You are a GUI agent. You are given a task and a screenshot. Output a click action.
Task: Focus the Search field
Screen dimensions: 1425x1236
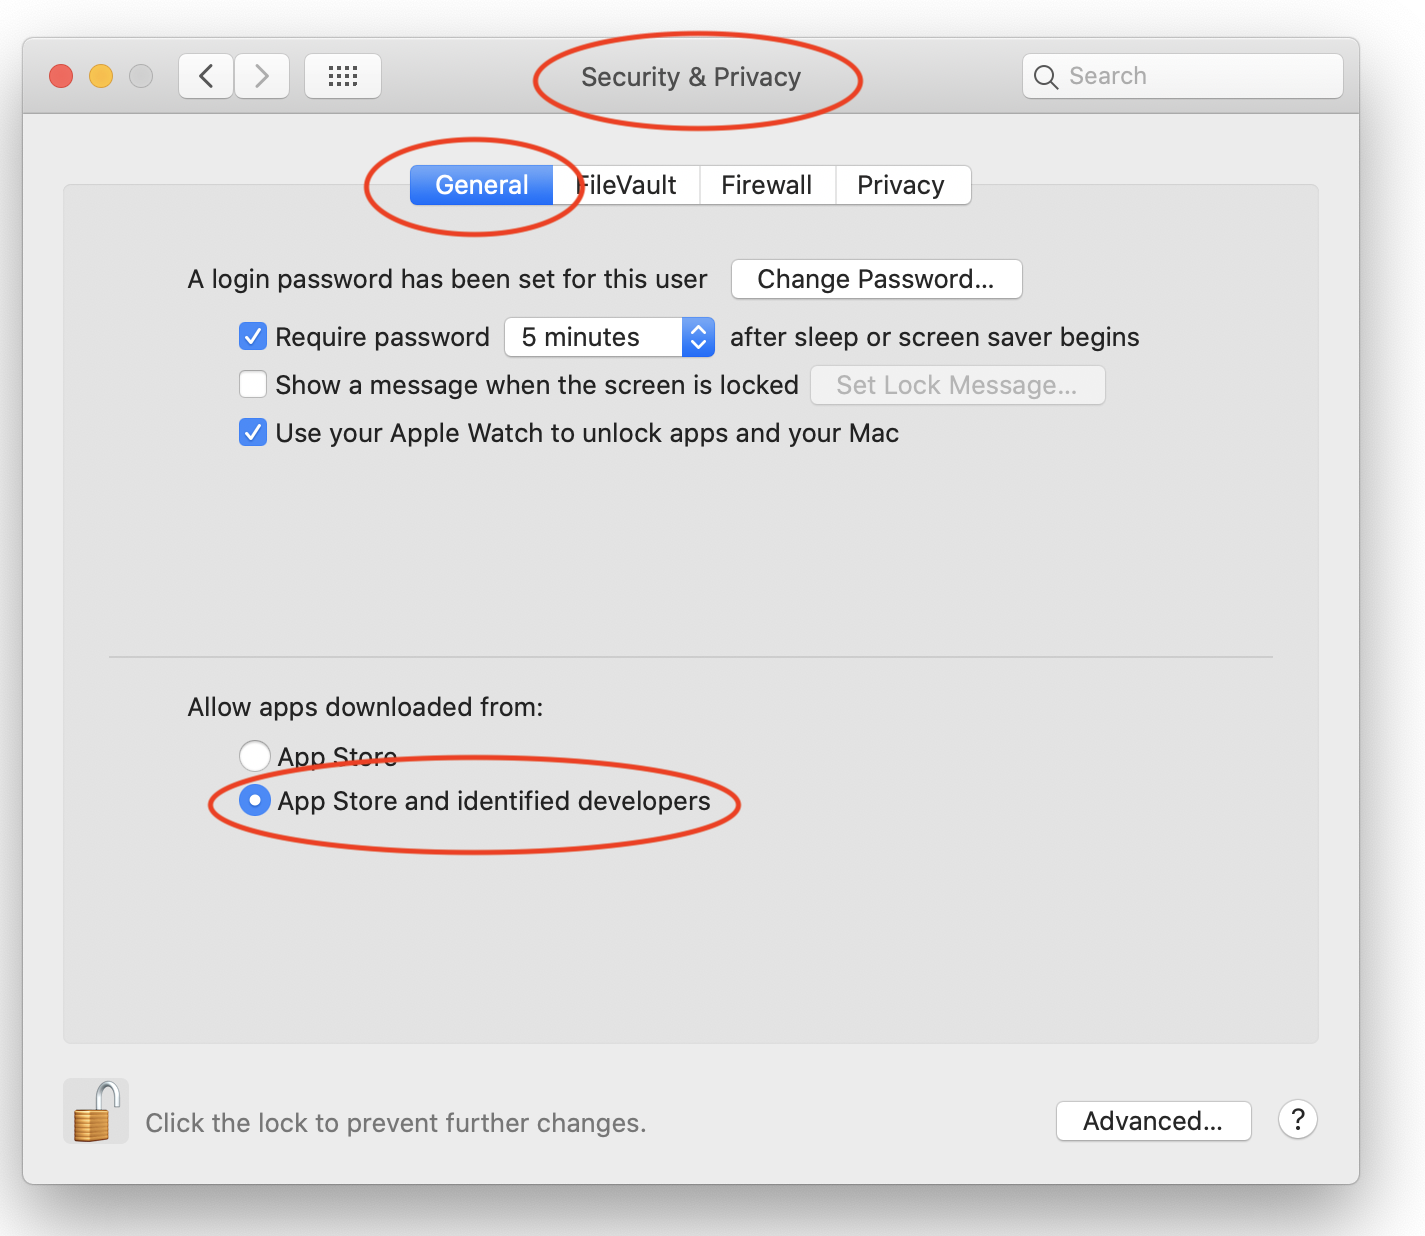pyautogui.click(x=1182, y=76)
